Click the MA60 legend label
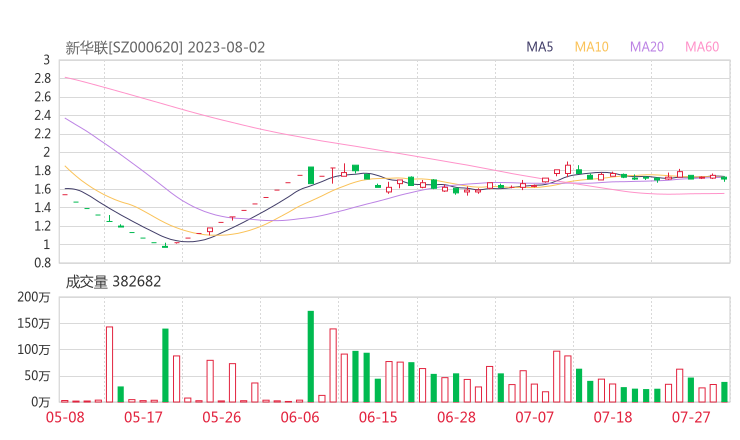Image resolution: width=740 pixels, height=440 pixels. pyautogui.click(x=702, y=47)
